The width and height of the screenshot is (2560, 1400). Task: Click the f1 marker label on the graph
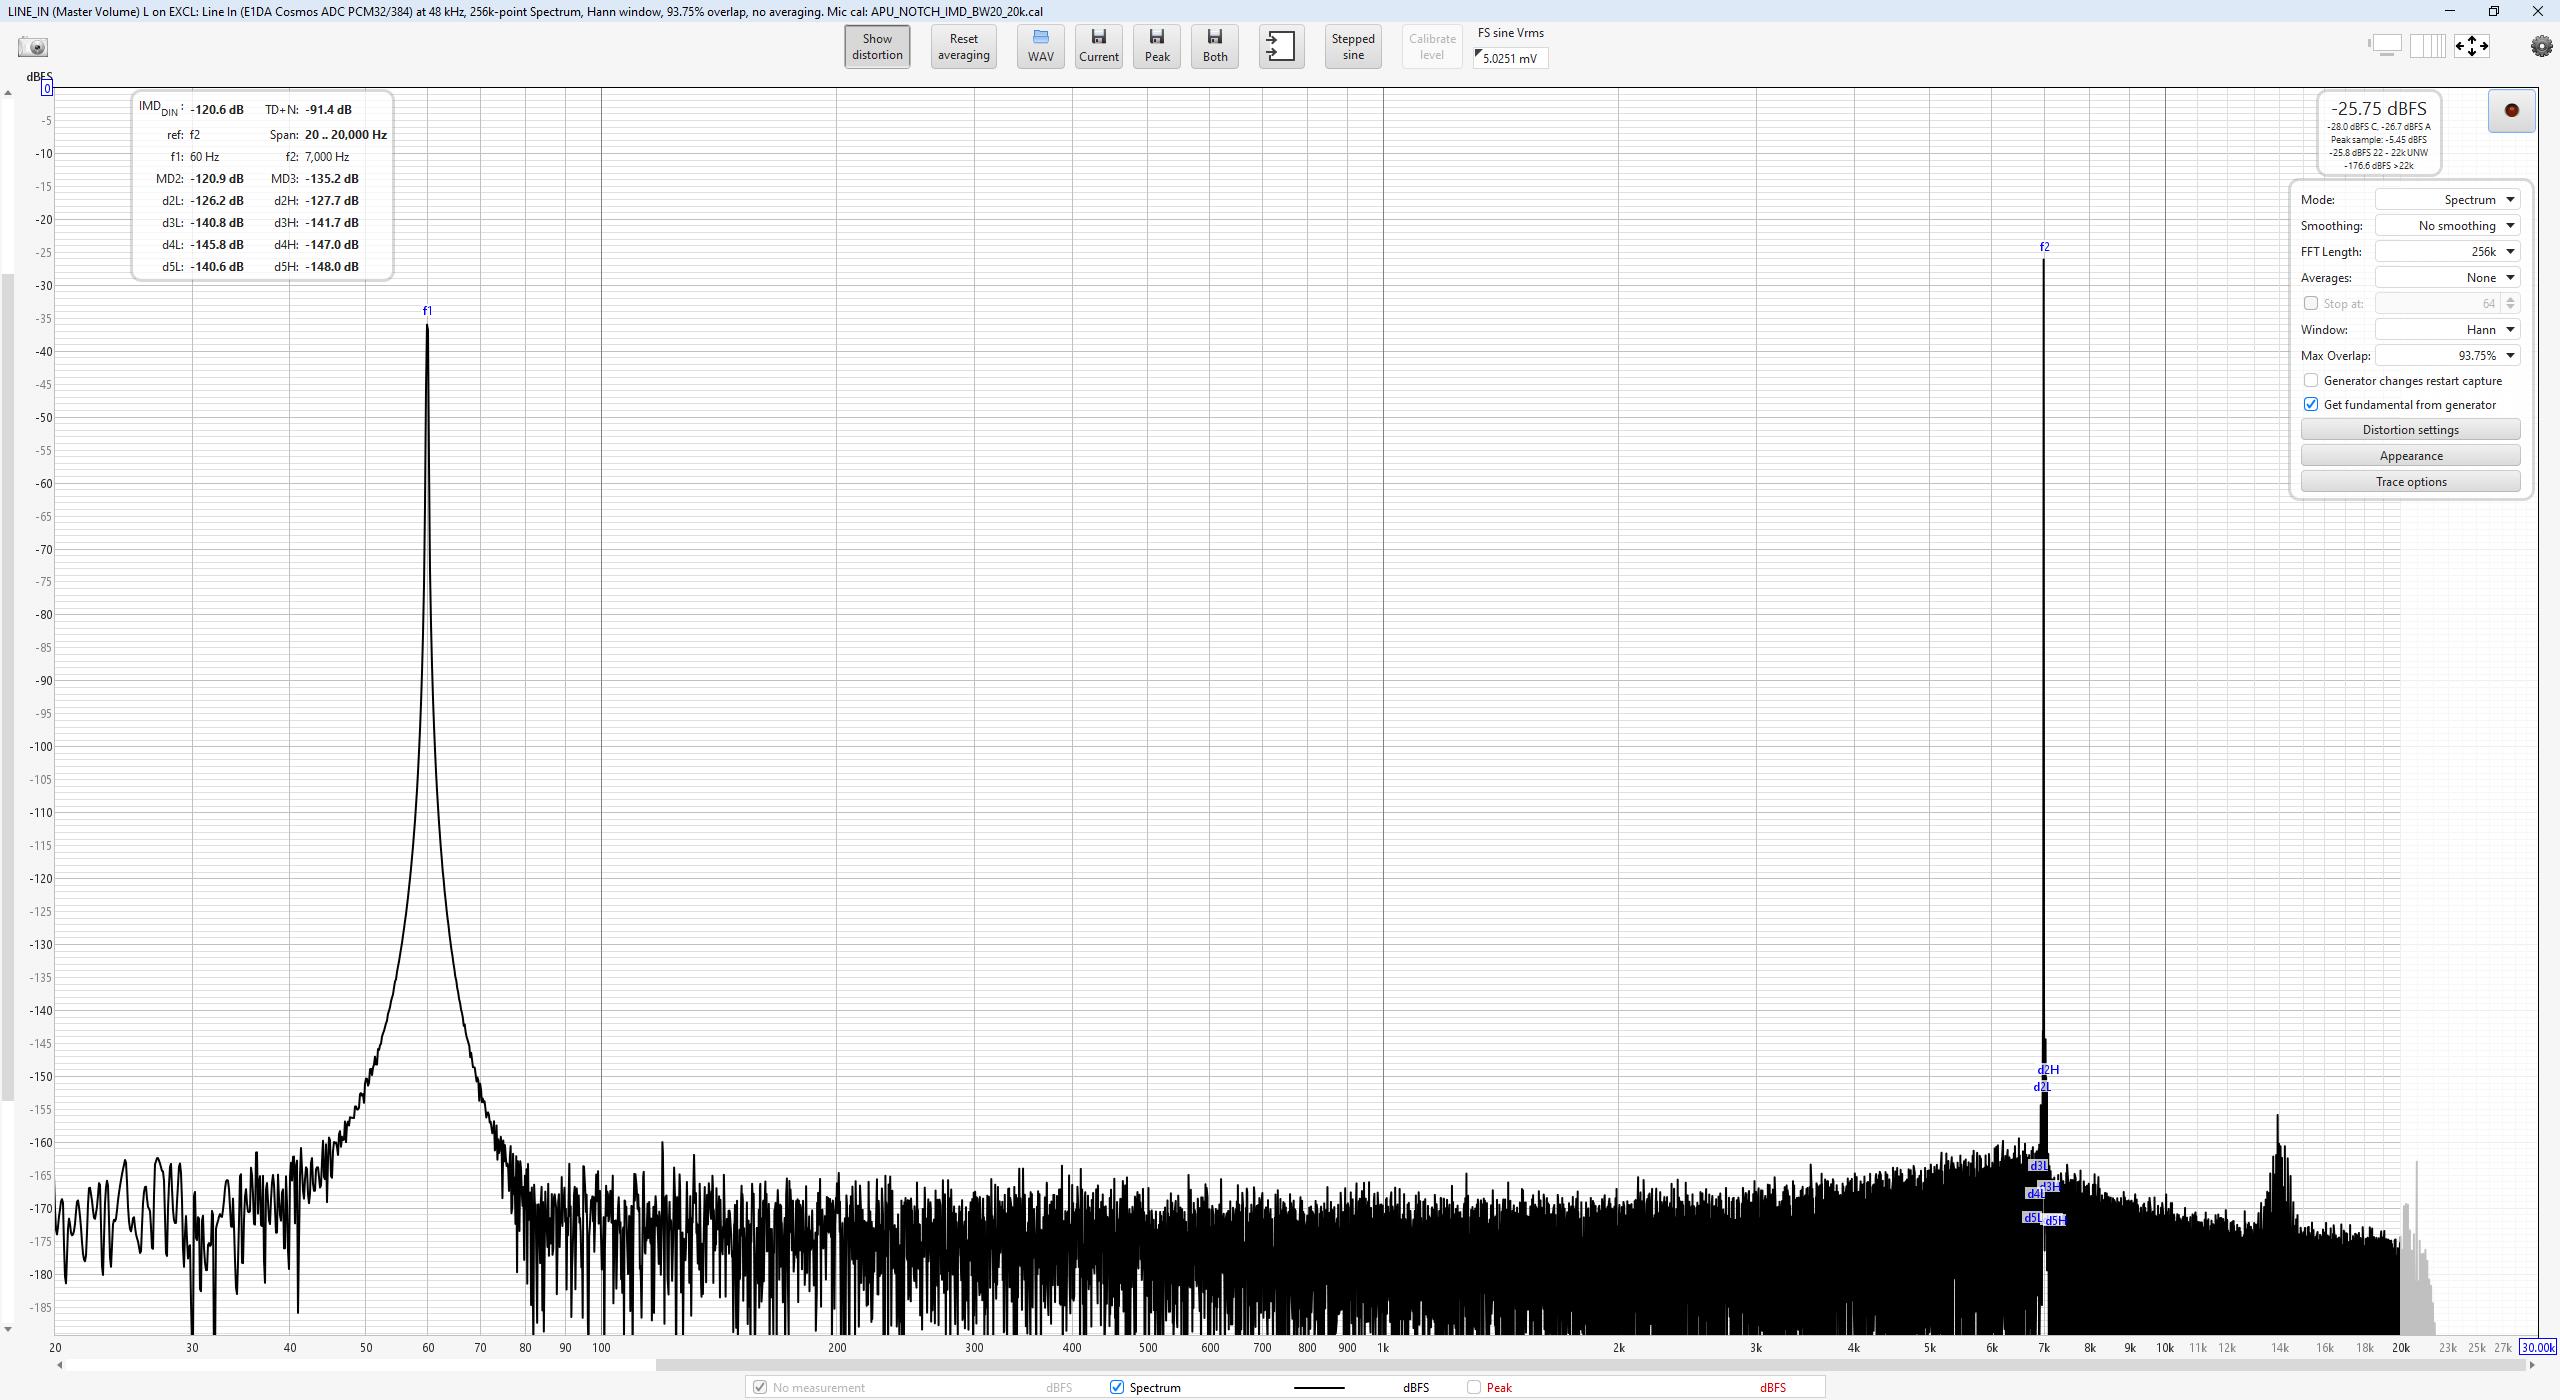(427, 311)
